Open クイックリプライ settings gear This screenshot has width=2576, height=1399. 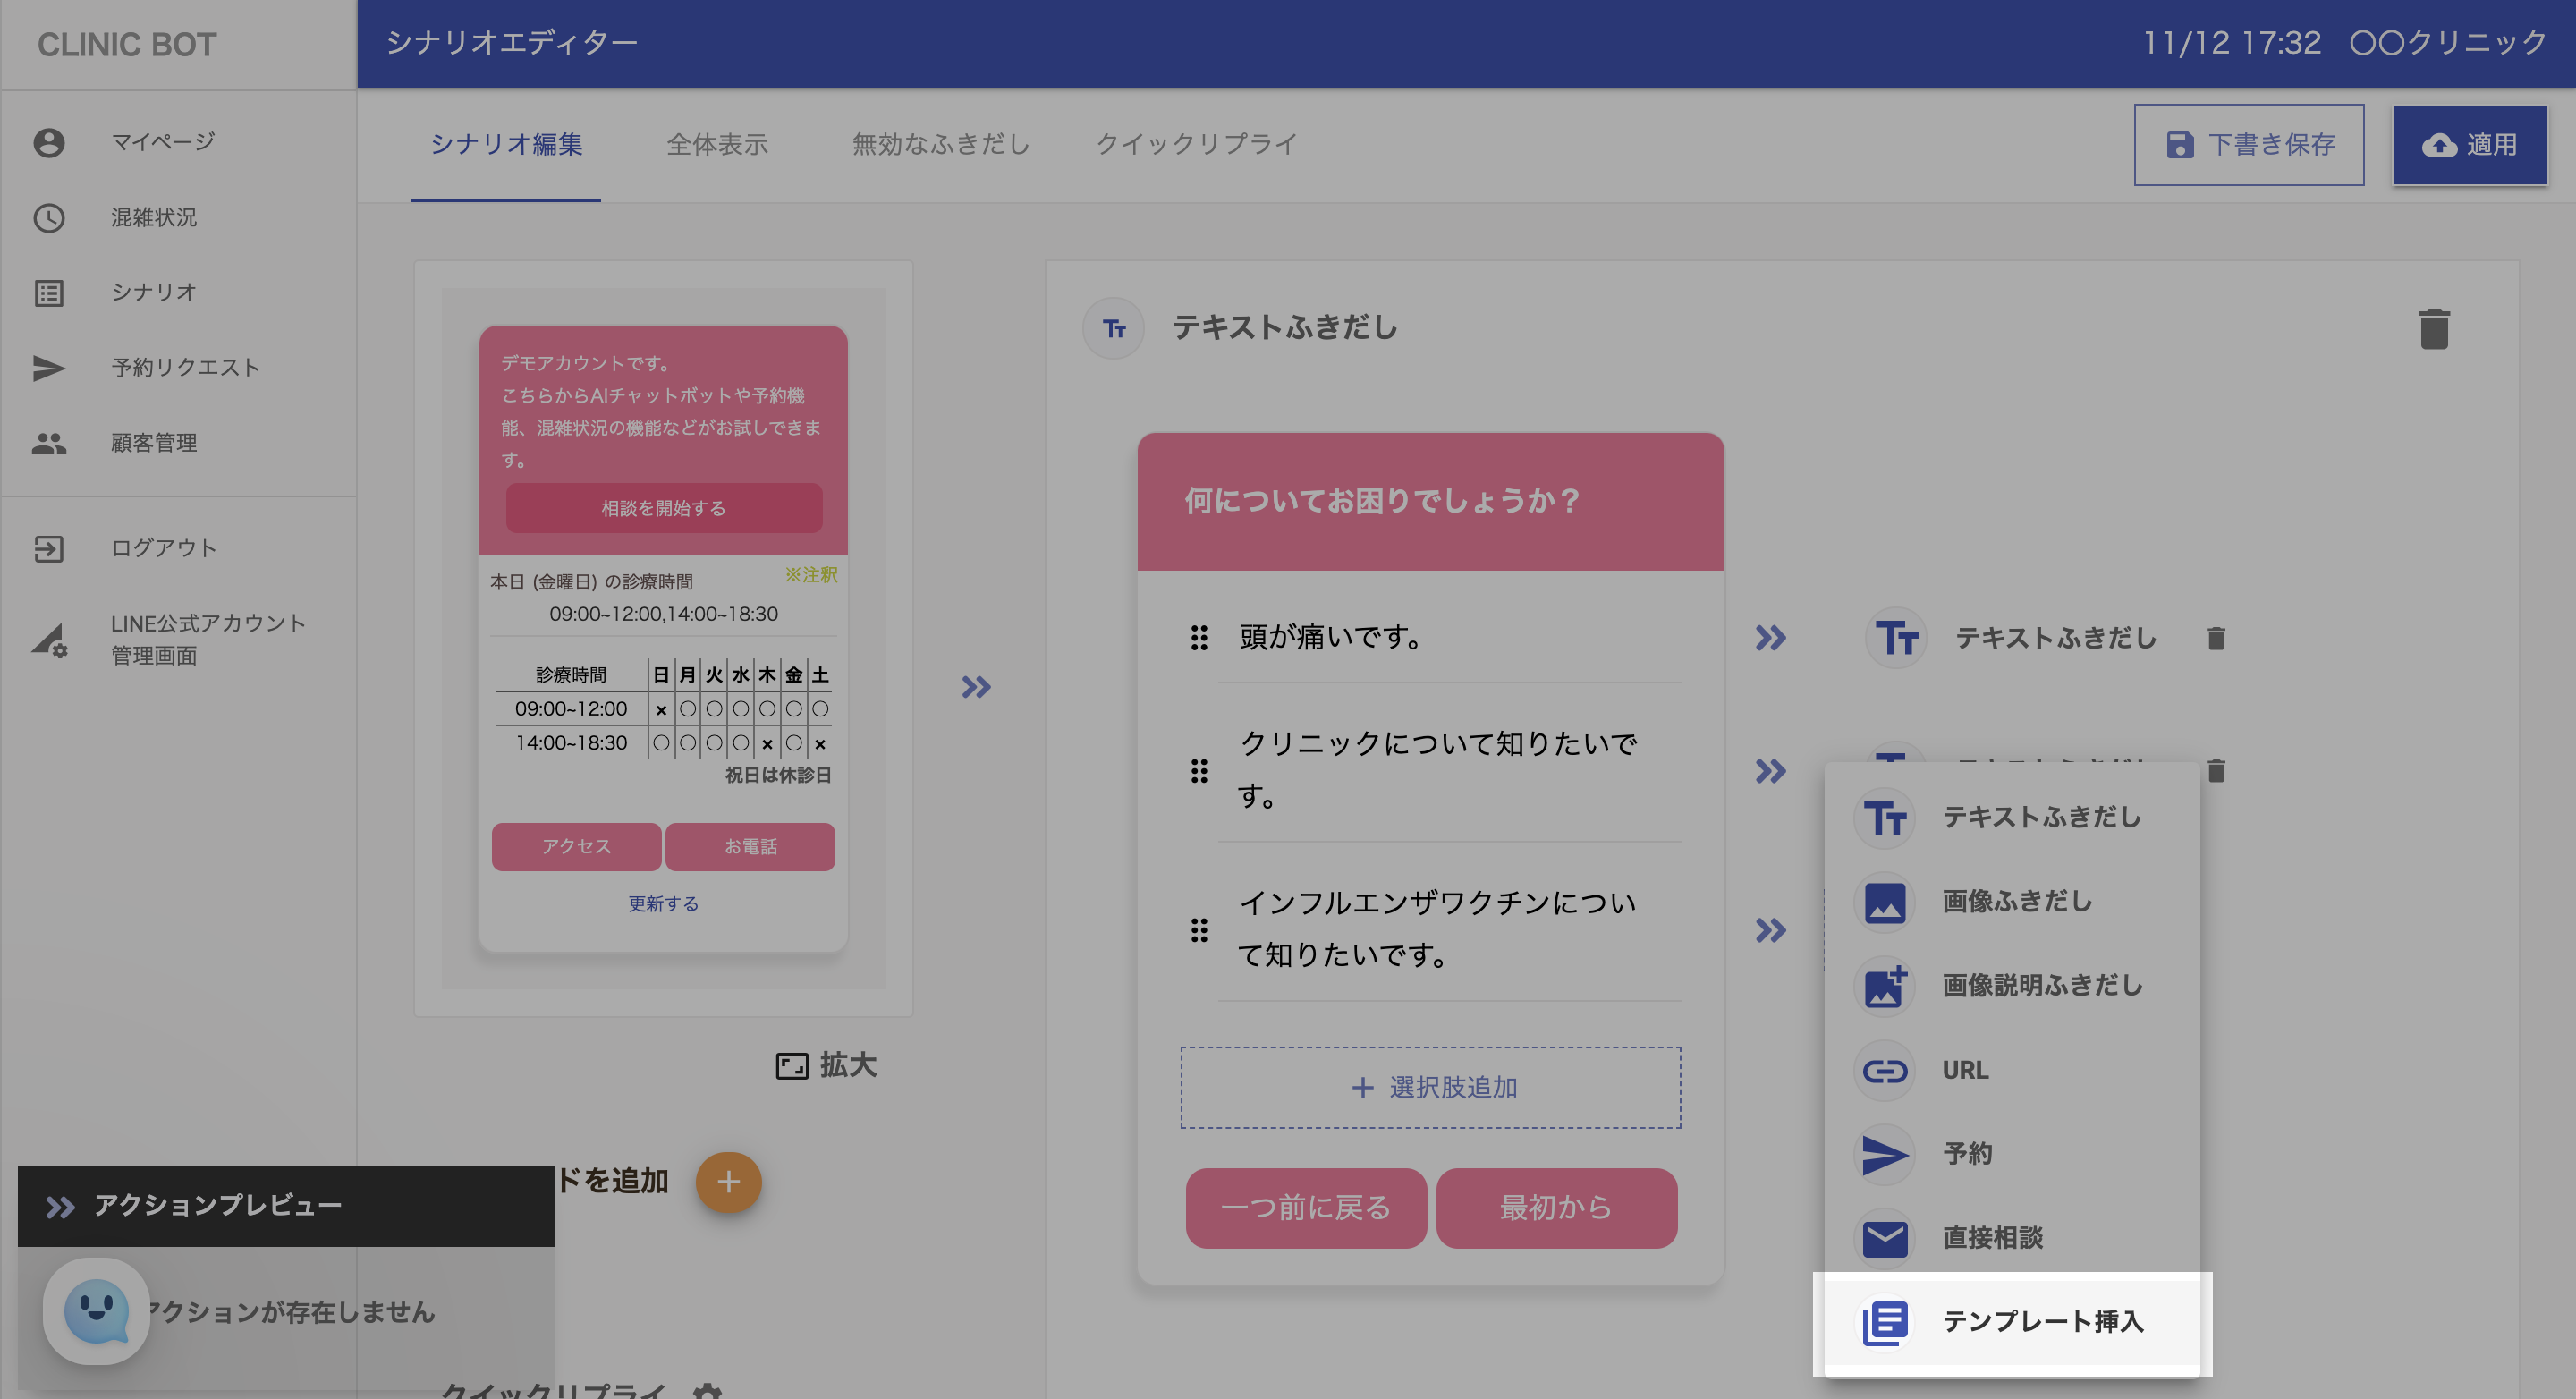pyautogui.click(x=707, y=1391)
